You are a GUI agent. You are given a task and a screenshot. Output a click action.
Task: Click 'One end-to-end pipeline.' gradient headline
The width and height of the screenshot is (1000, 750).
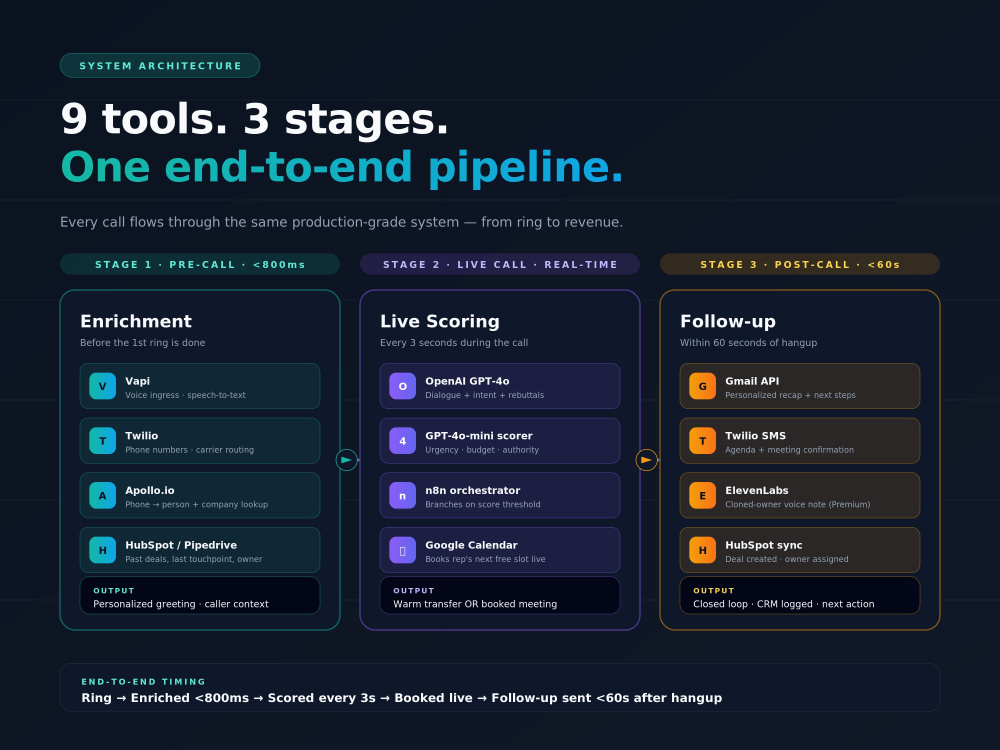click(342, 167)
